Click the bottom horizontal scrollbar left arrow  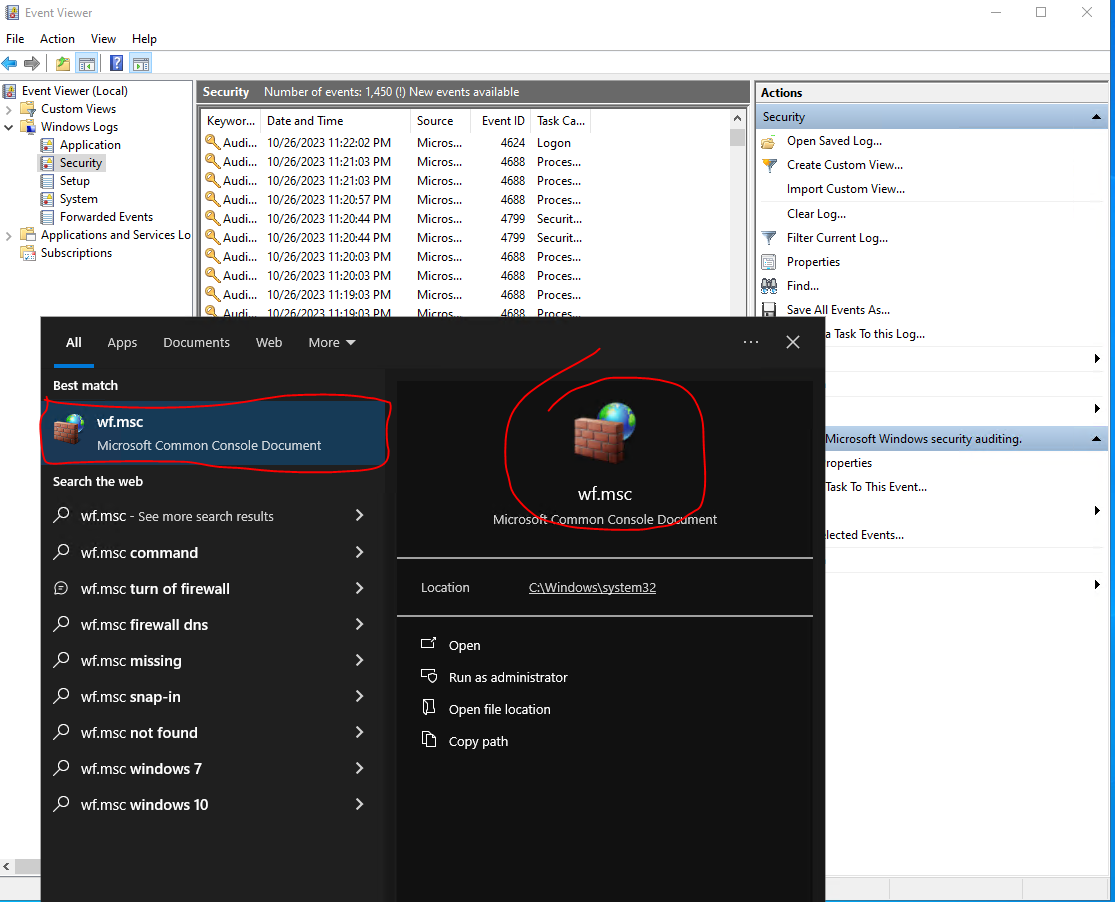click(x=6, y=866)
